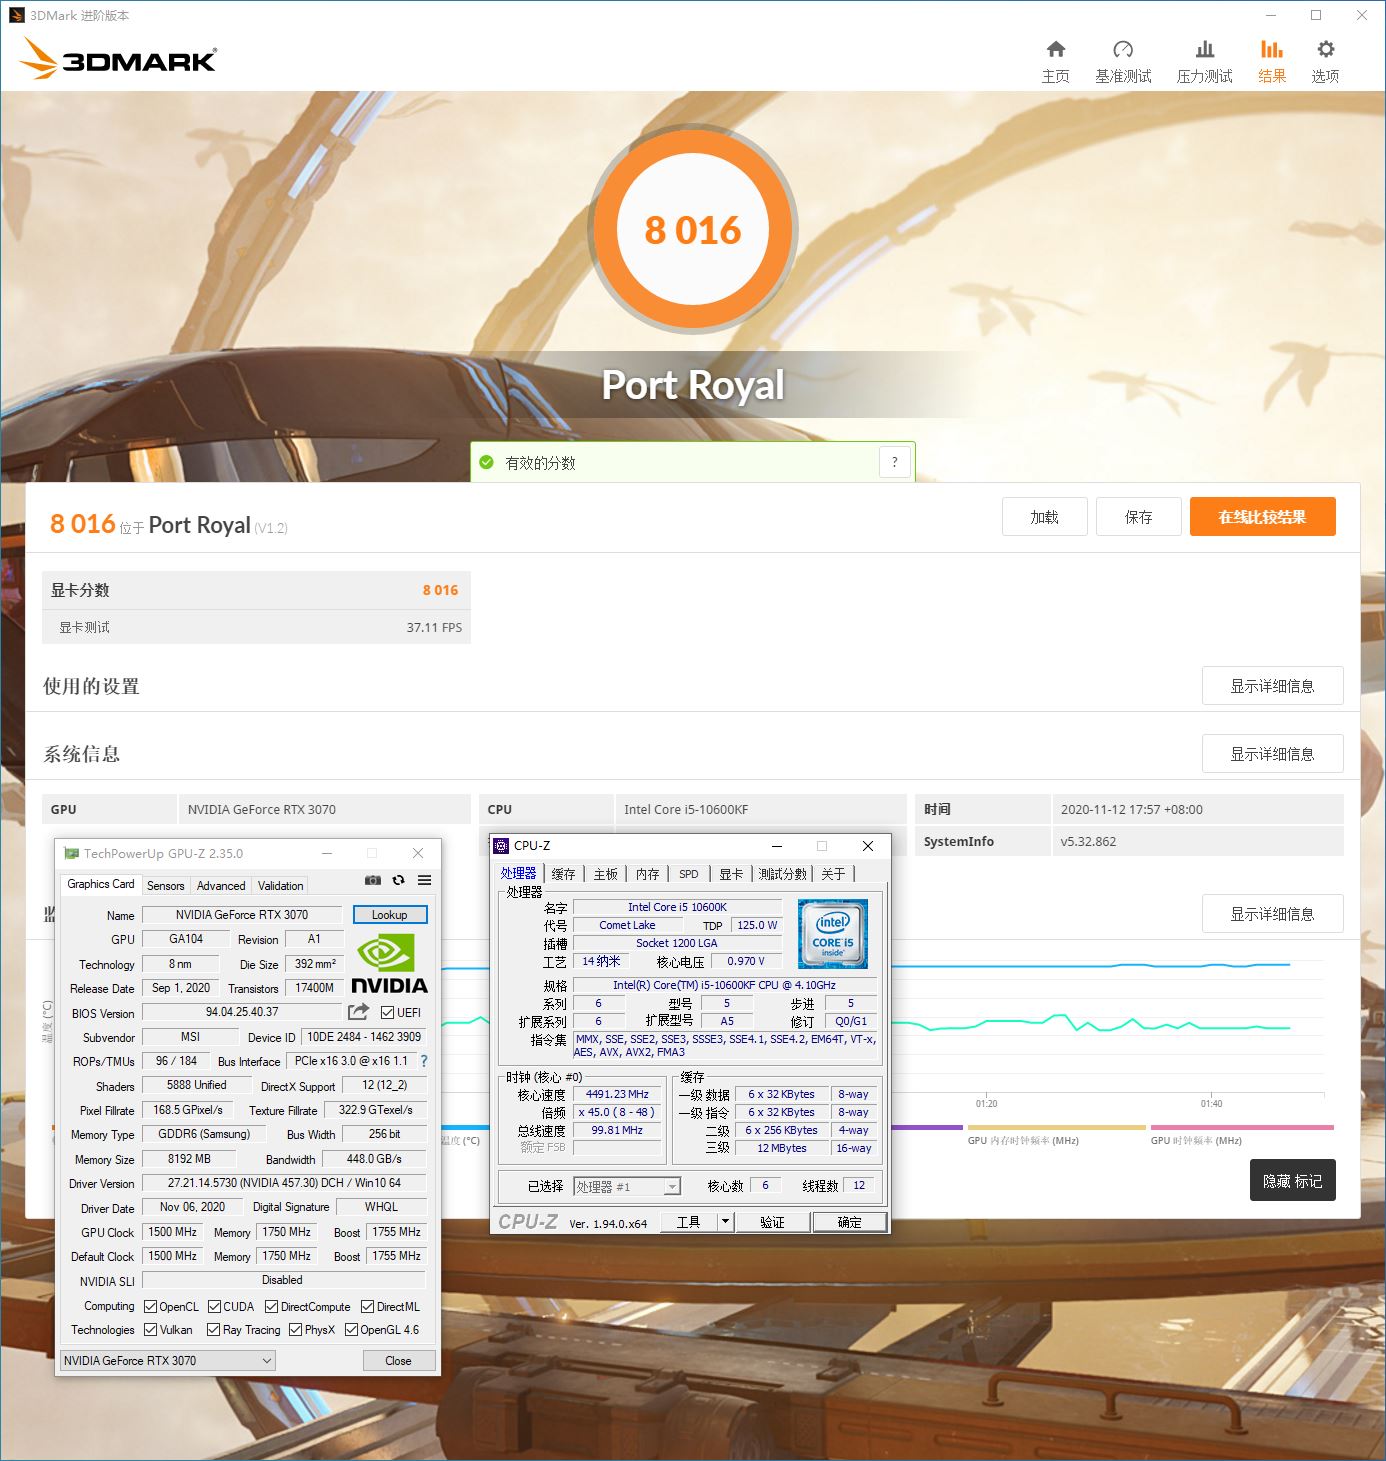Toggle UEFI checkbox in GPU-Z

coord(388,1013)
